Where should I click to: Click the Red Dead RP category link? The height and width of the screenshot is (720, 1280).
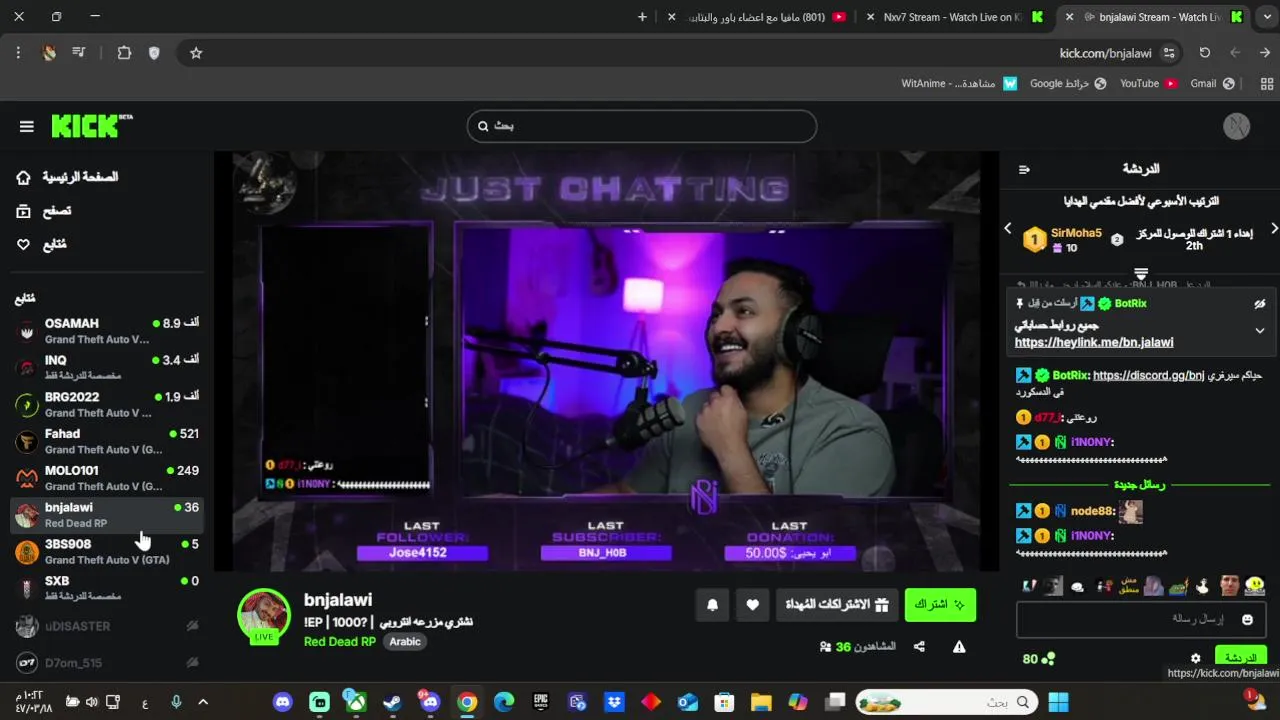click(340, 642)
